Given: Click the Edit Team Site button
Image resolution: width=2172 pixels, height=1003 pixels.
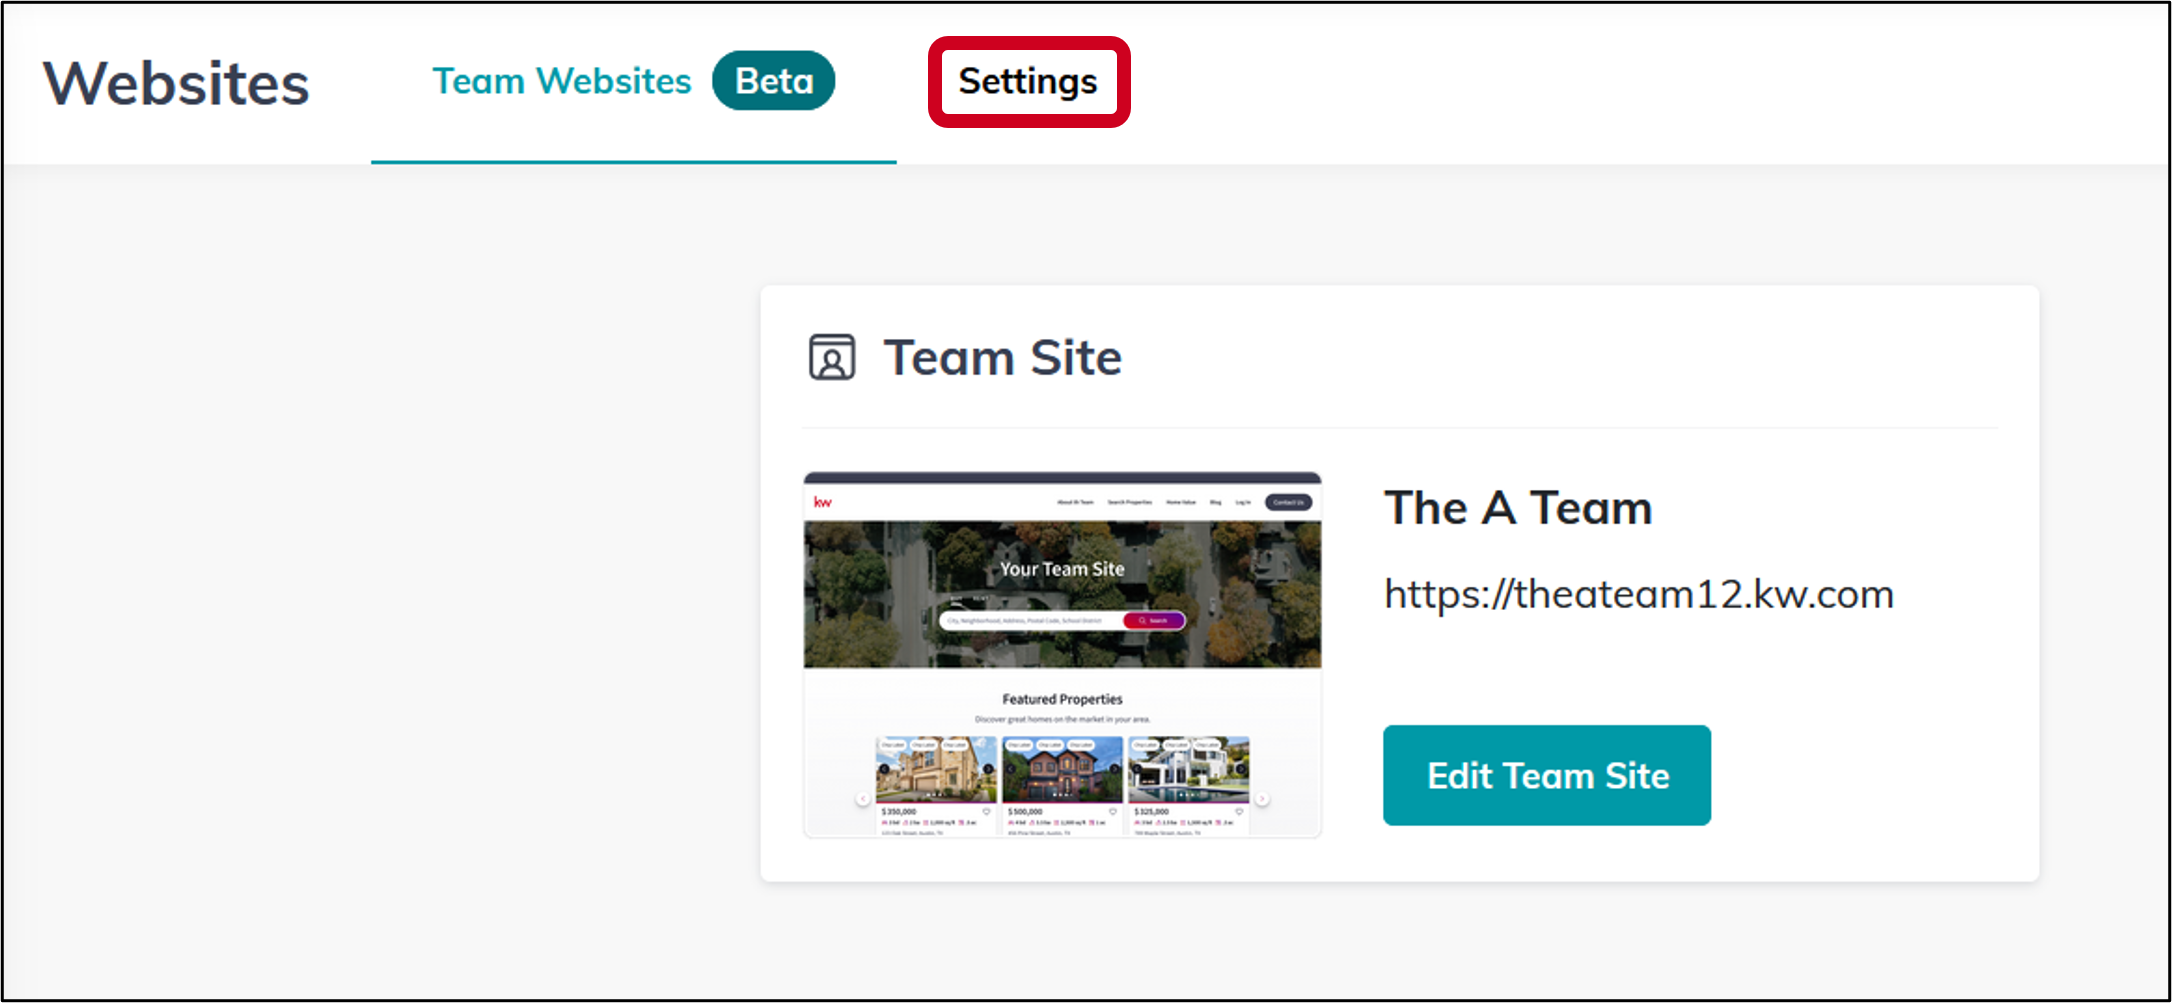Looking at the screenshot, I should click(x=1547, y=775).
